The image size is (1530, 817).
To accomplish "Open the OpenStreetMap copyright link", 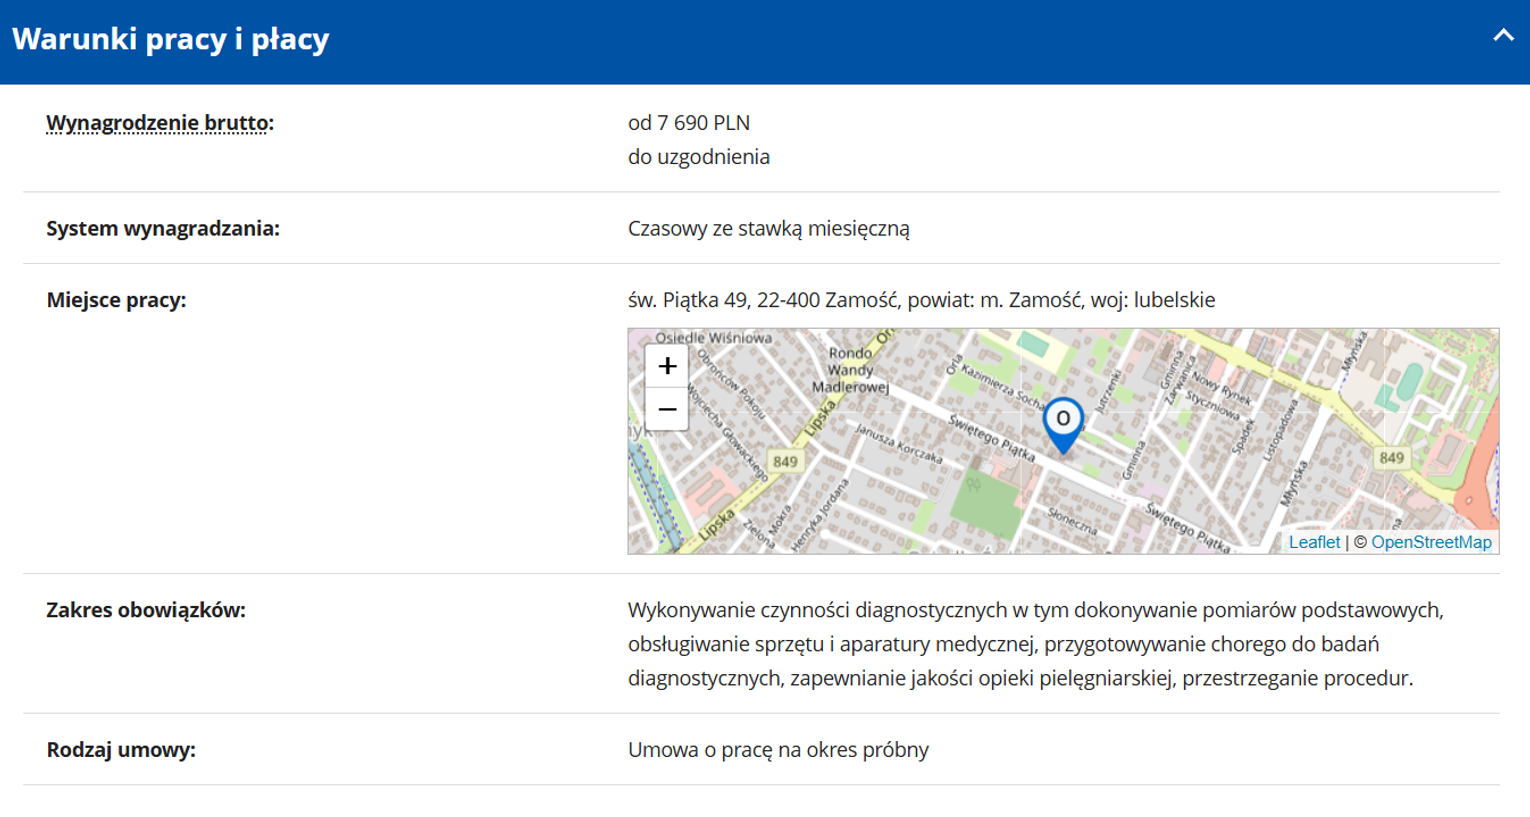I will (1430, 542).
